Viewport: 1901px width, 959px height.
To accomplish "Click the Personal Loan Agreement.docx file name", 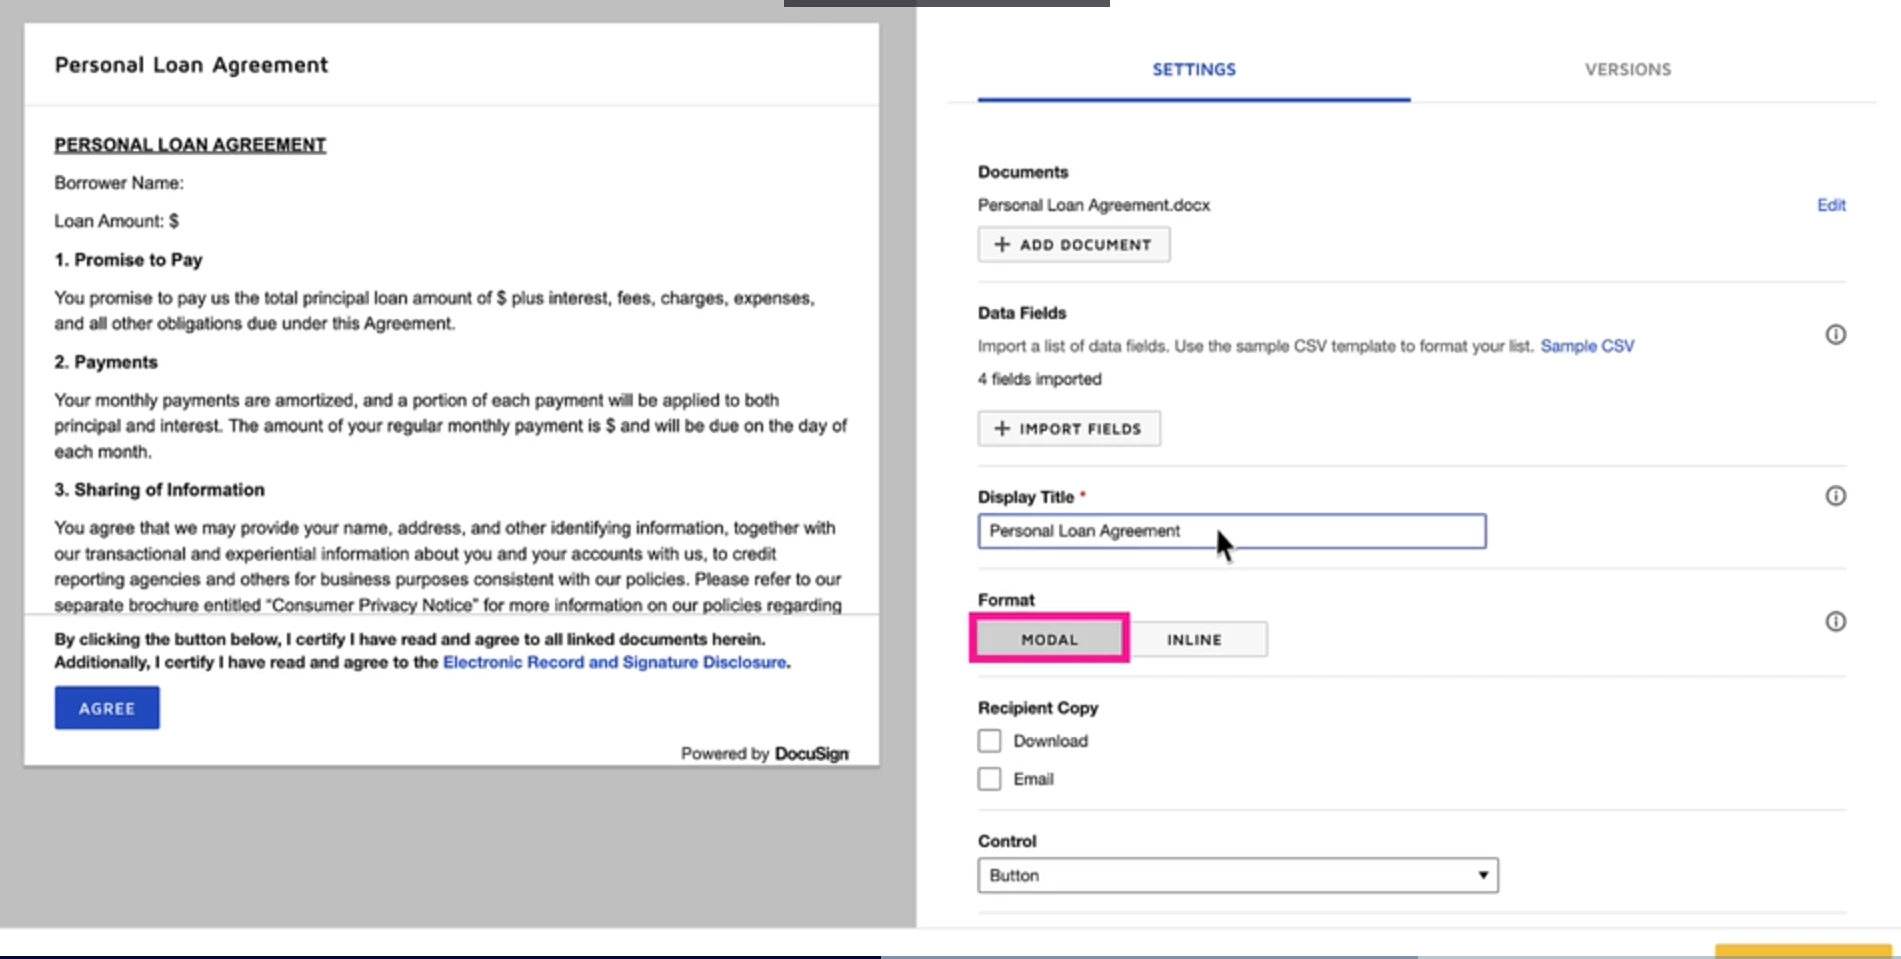I will 1094,205.
